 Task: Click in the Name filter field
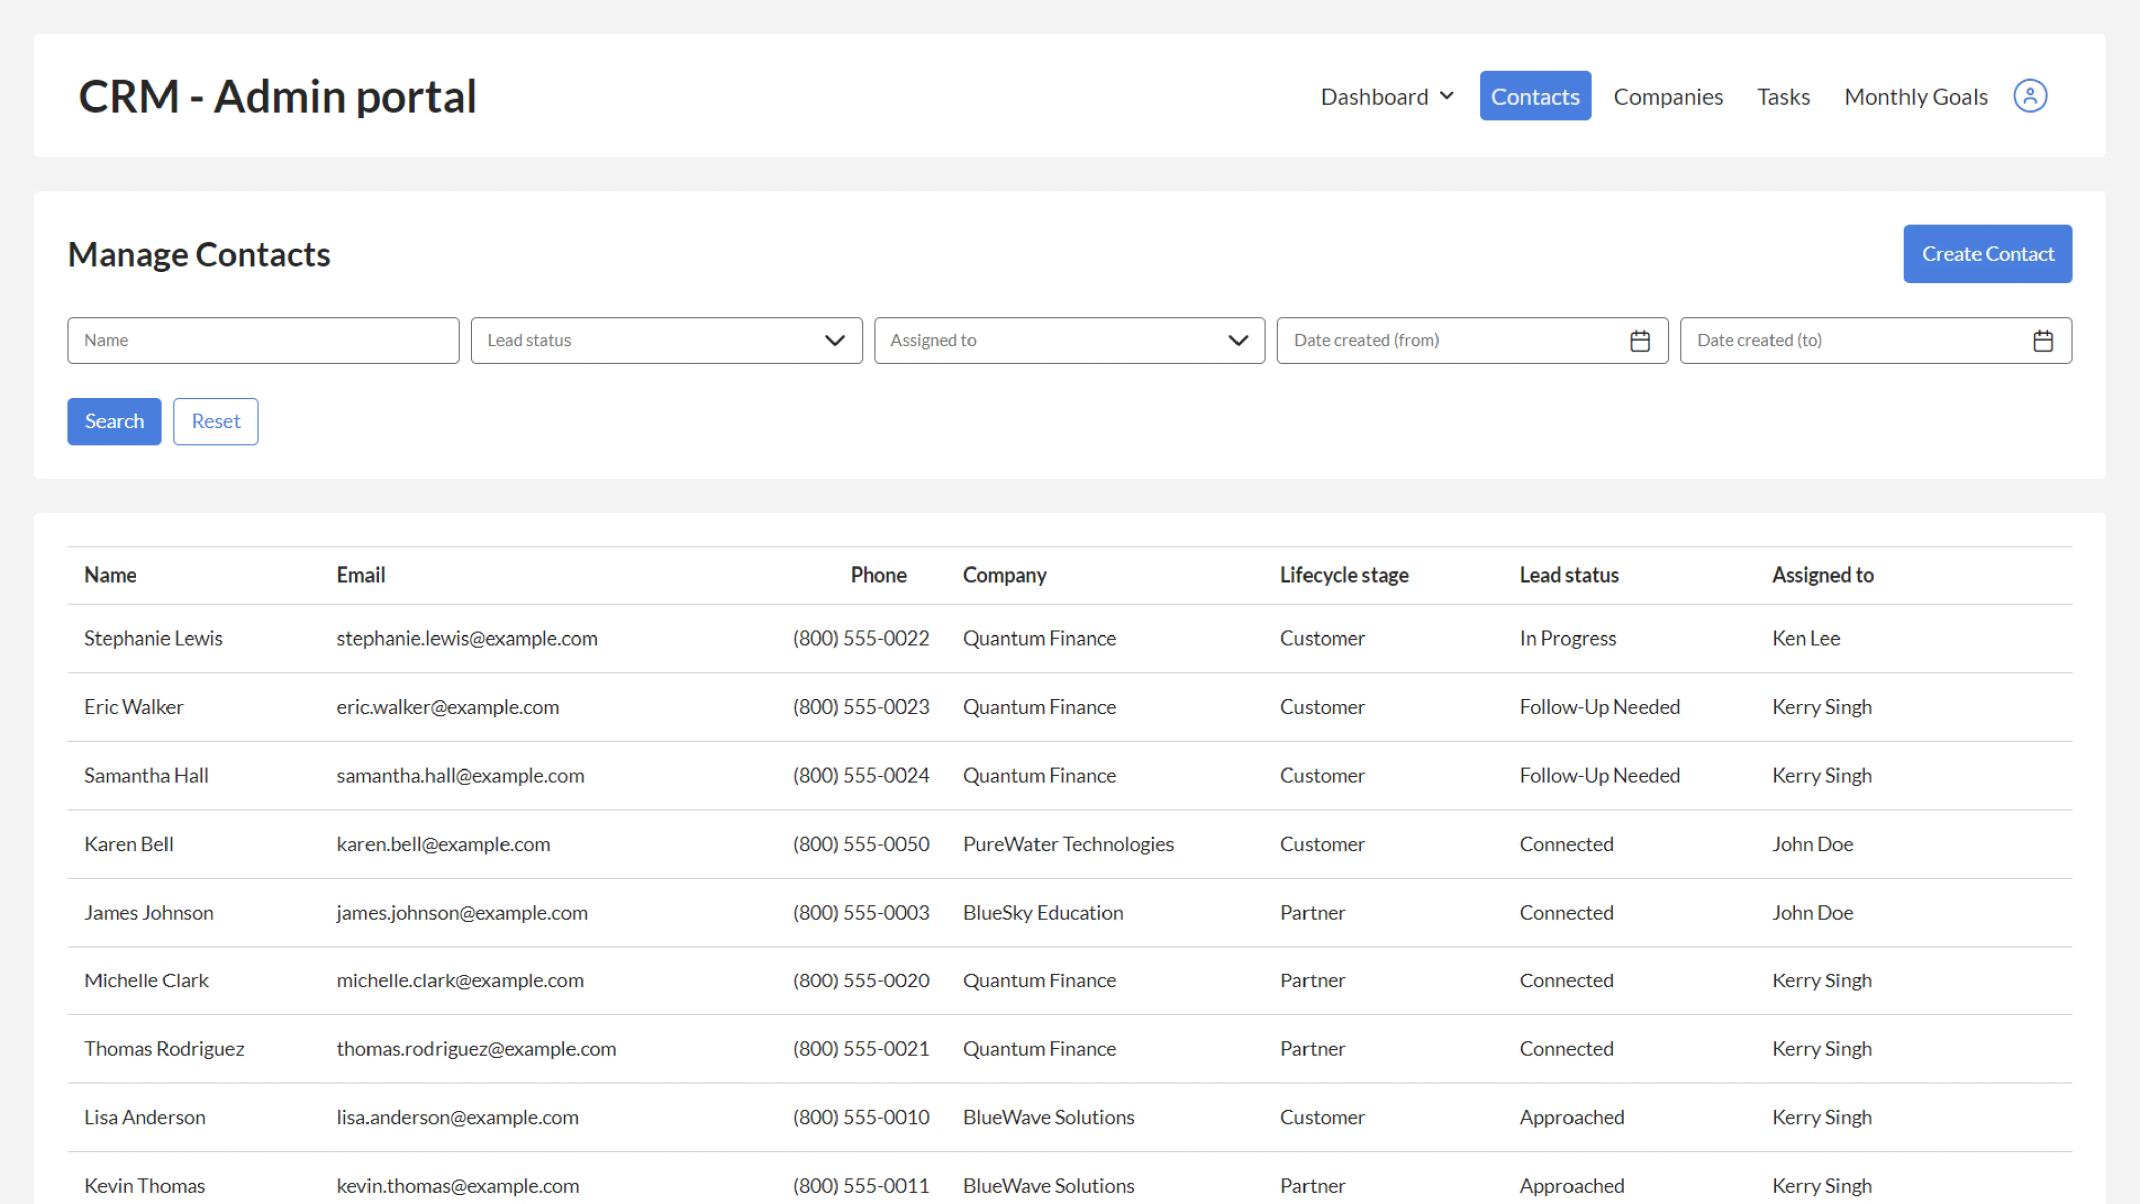pos(263,340)
